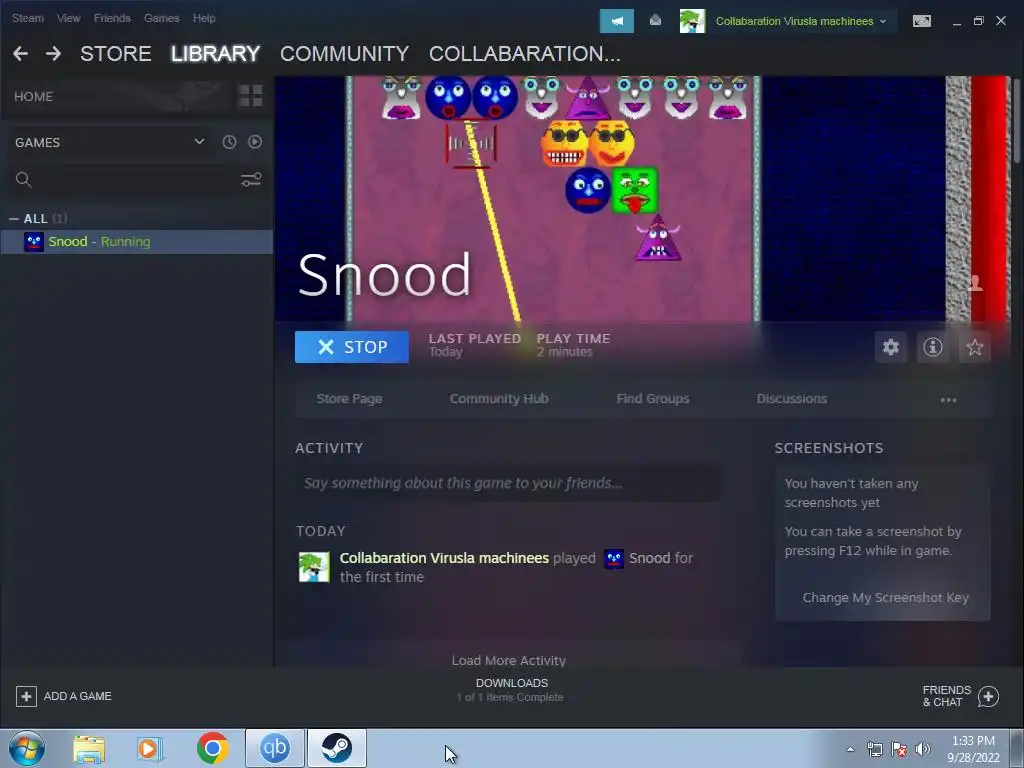Open the Community Hub link
The image size is (1024, 768).
(499, 398)
